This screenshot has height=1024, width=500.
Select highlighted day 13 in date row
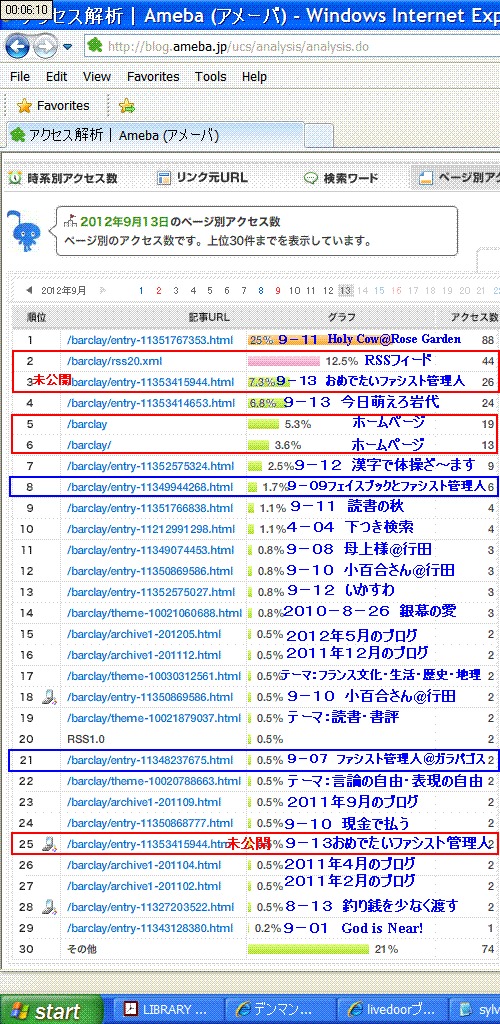coord(346,290)
